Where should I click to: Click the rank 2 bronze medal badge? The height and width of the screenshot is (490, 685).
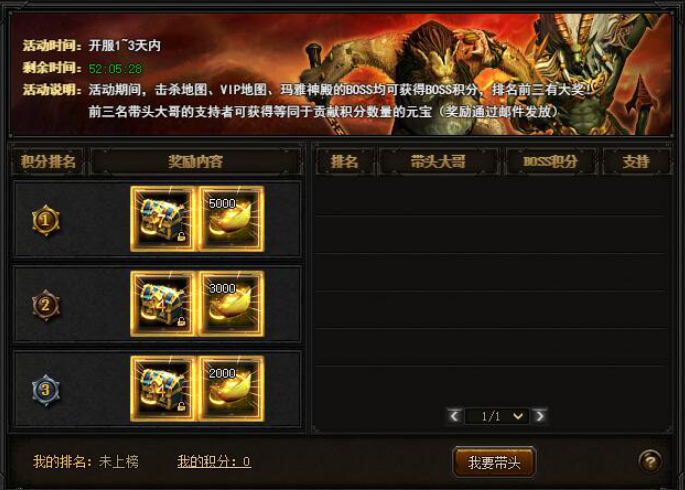46,305
